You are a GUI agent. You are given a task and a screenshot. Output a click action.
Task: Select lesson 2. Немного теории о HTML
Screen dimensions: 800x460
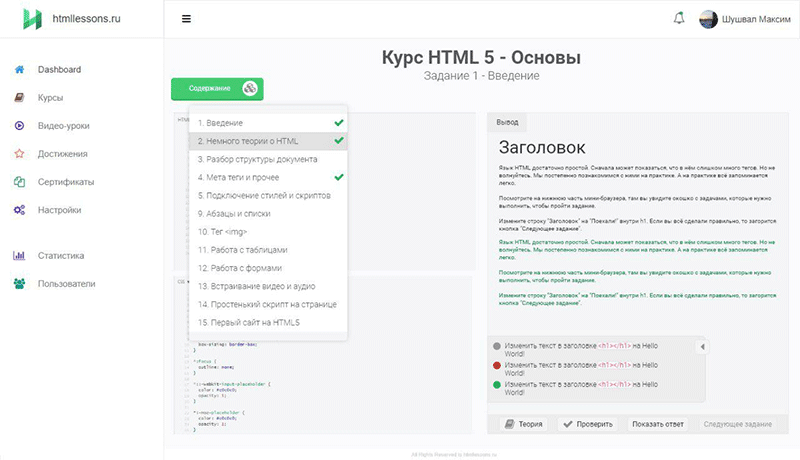pos(268,141)
